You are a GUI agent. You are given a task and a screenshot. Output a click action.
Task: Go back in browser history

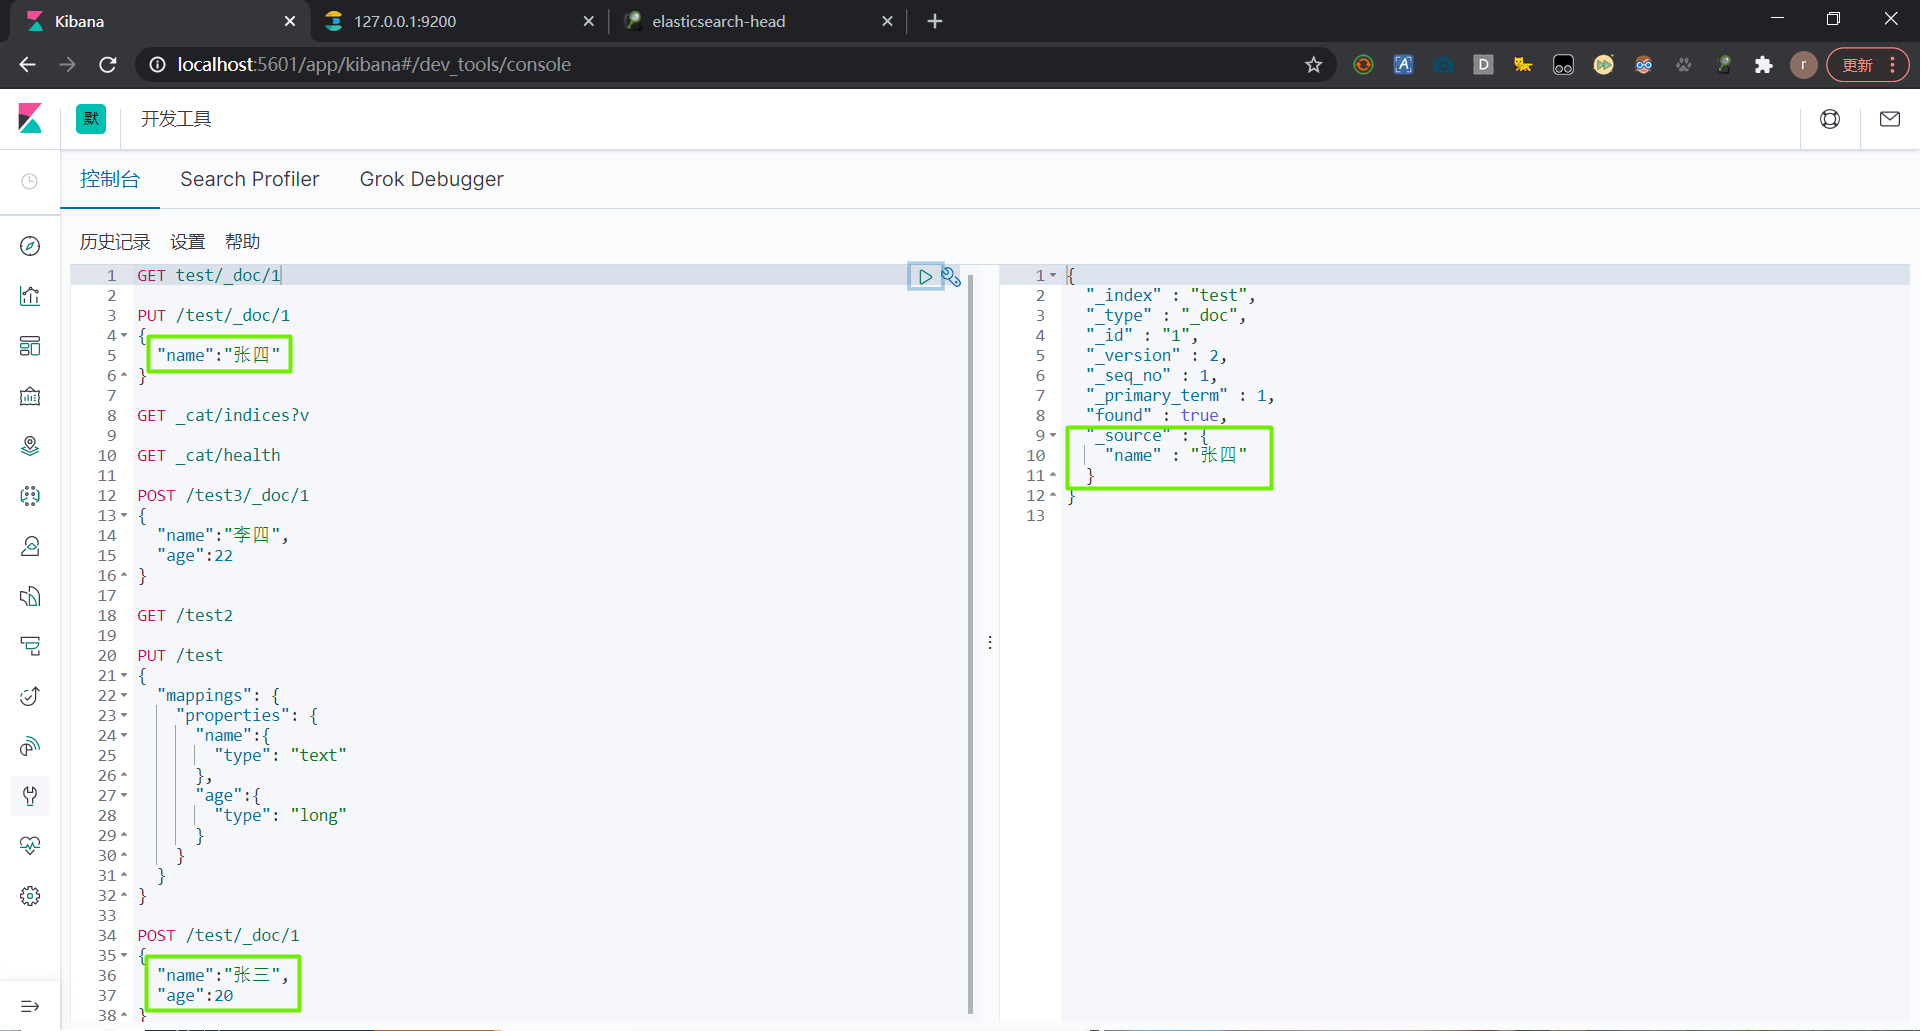point(28,65)
